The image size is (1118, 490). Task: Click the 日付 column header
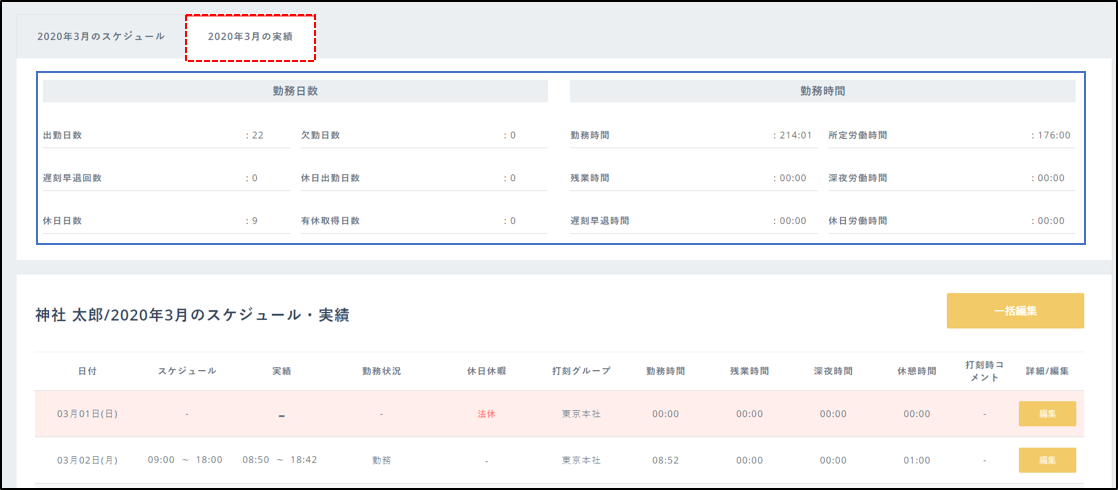pos(88,371)
